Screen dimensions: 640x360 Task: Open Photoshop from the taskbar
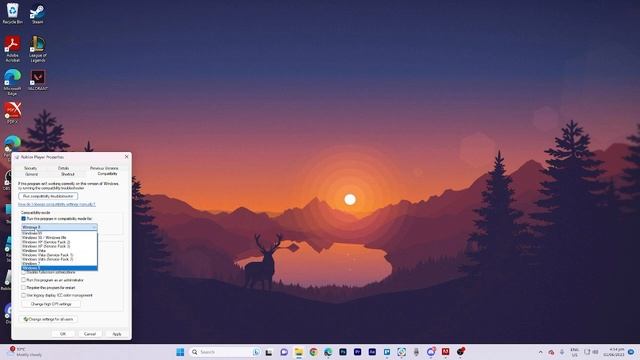pyautogui.click(x=343, y=352)
